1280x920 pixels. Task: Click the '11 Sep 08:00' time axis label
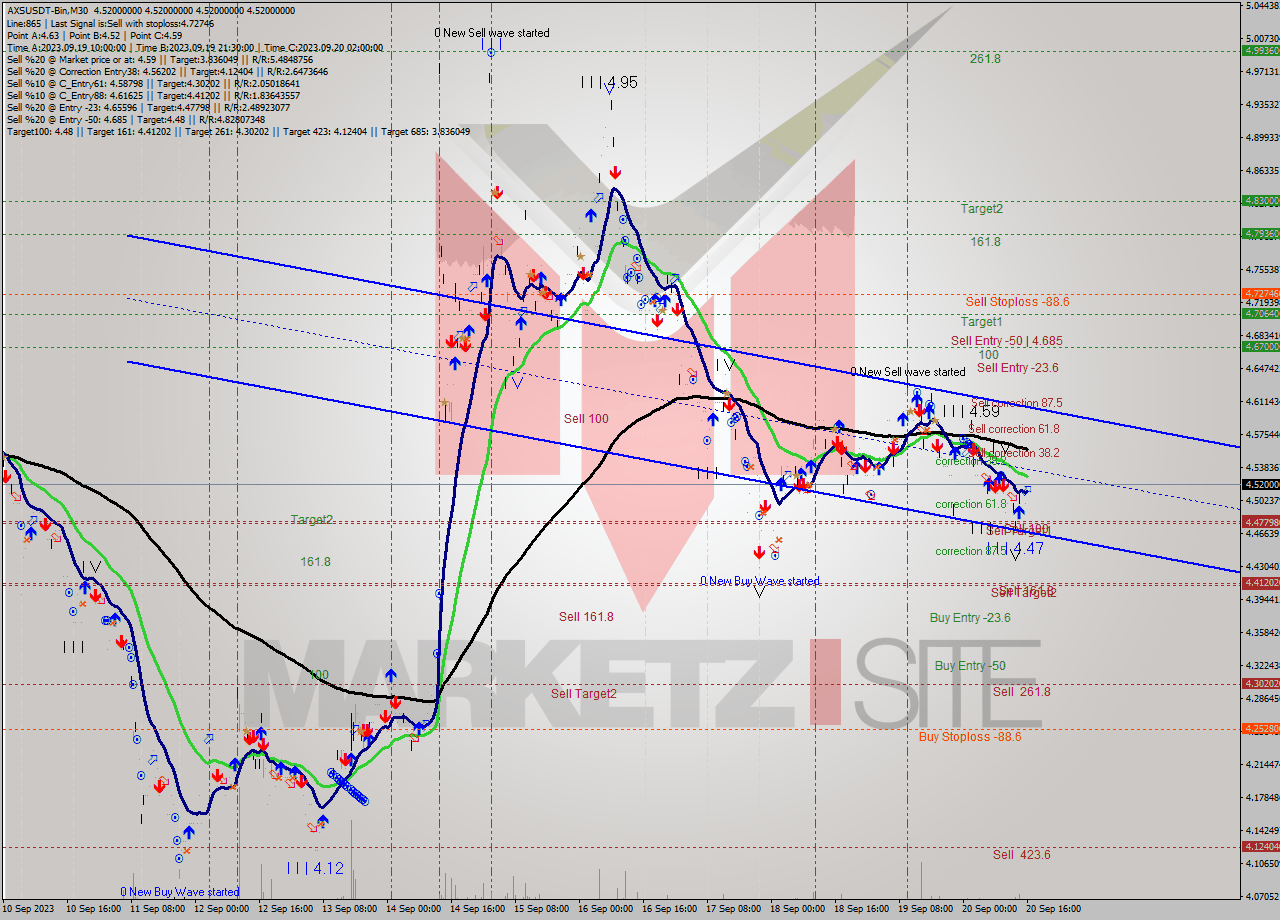(x=158, y=910)
